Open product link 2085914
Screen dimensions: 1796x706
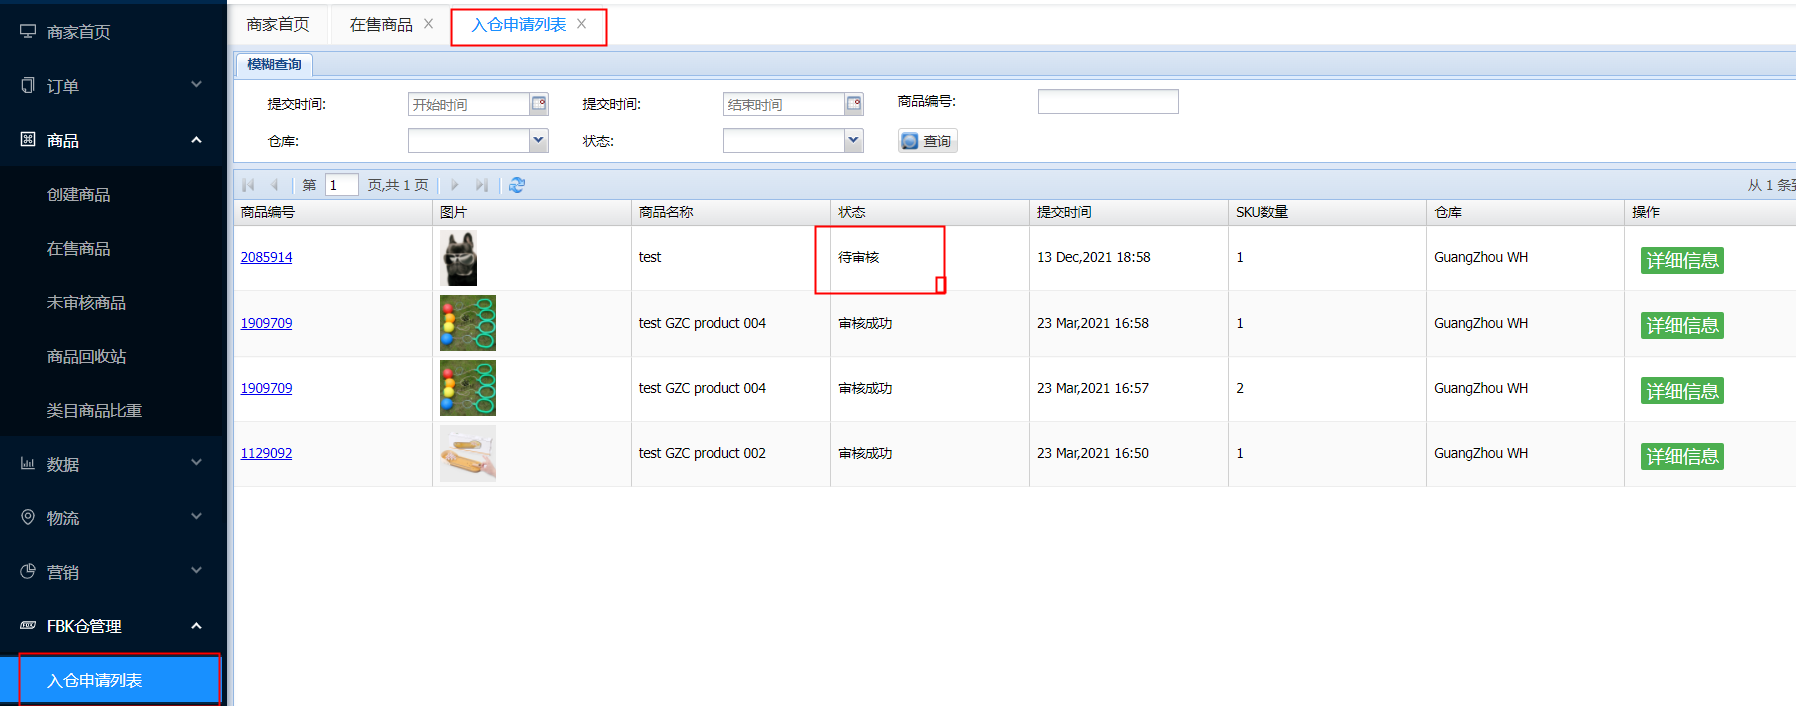(266, 257)
